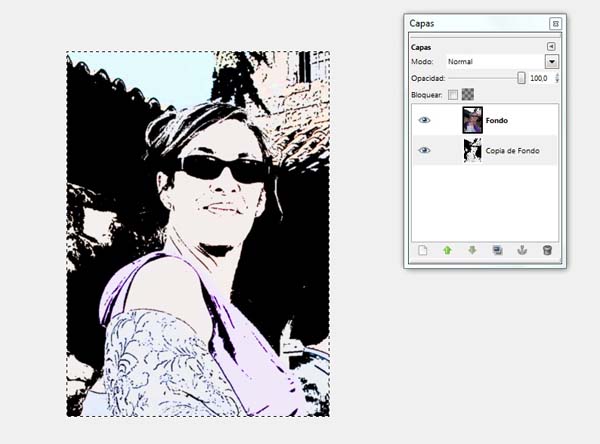The height and width of the screenshot is (444, 600).
Task: Select the Copia de Fondo layer thumbnail
Action: [x=473, y=150]
